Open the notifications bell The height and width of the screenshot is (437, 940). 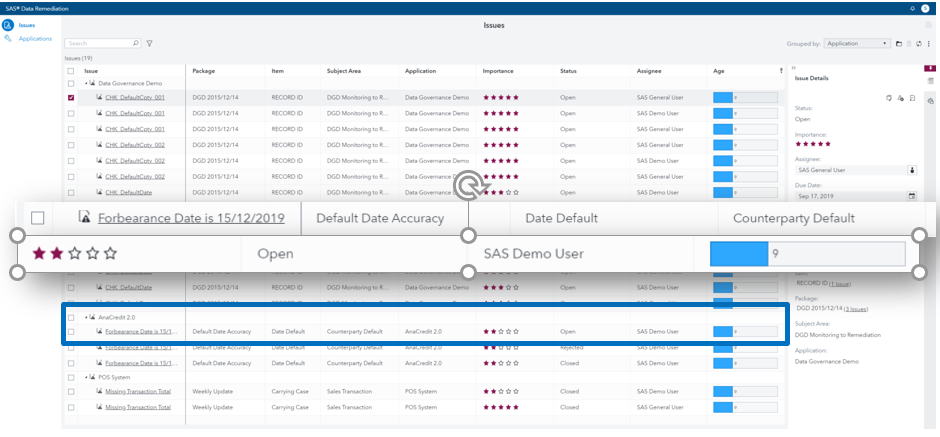(x=912, y=9)
